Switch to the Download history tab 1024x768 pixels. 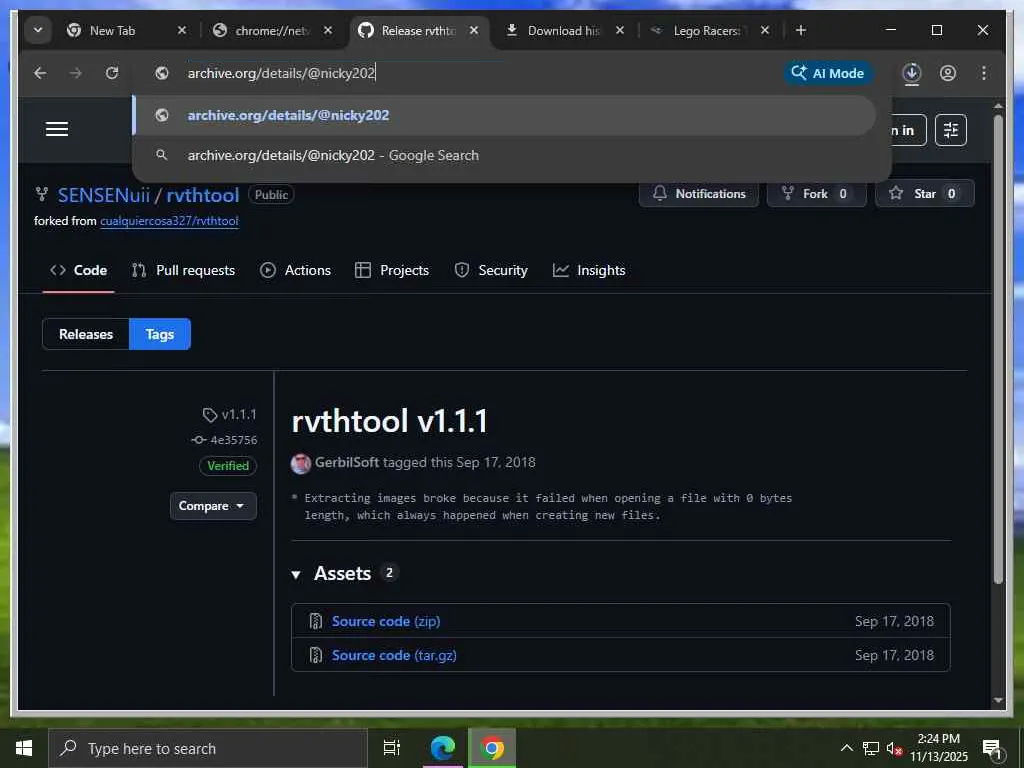(x=565, y=31)
